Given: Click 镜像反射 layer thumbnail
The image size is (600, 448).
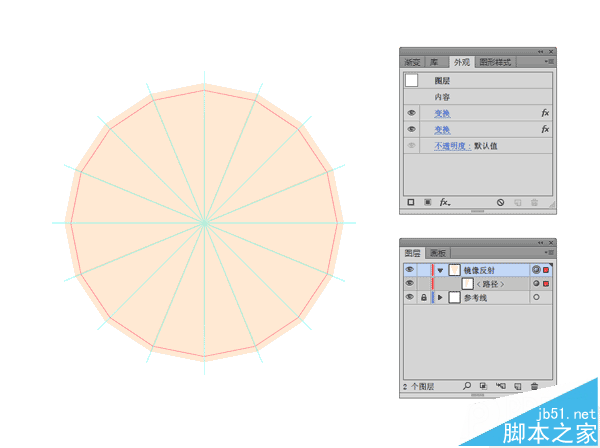Looking at the screenshot, I should click(x=454, y=270).
